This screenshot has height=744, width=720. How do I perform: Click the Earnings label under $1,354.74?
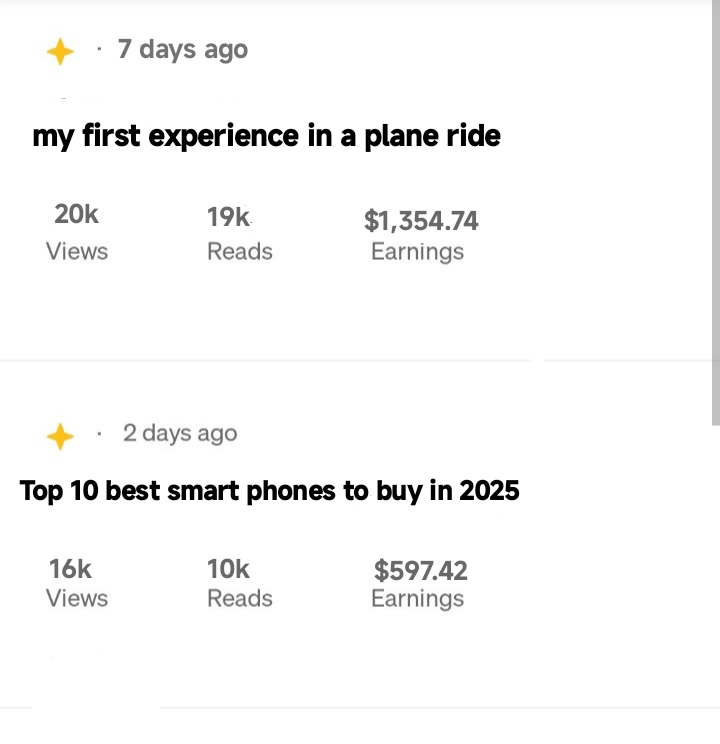tap(417, 252)
